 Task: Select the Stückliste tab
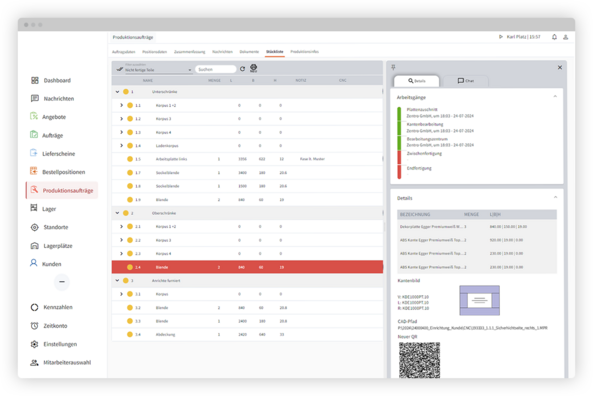(275, 52)
